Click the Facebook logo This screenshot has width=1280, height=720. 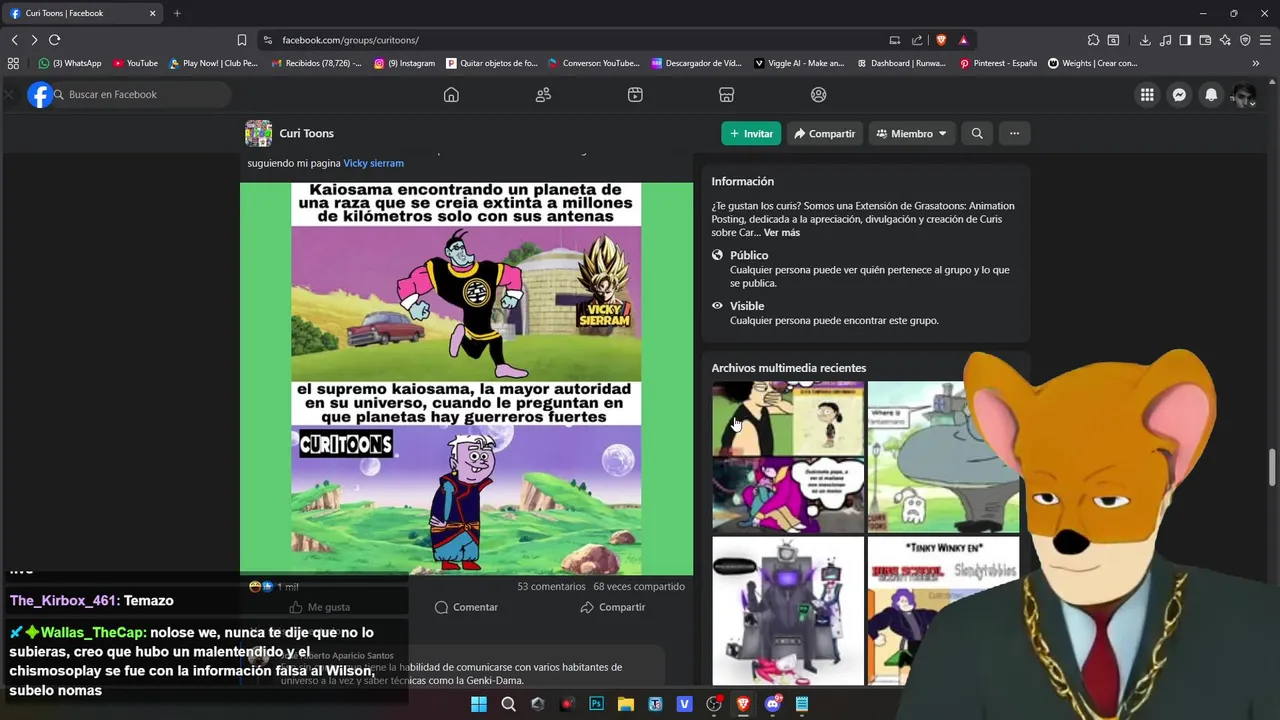coord(40,95)
